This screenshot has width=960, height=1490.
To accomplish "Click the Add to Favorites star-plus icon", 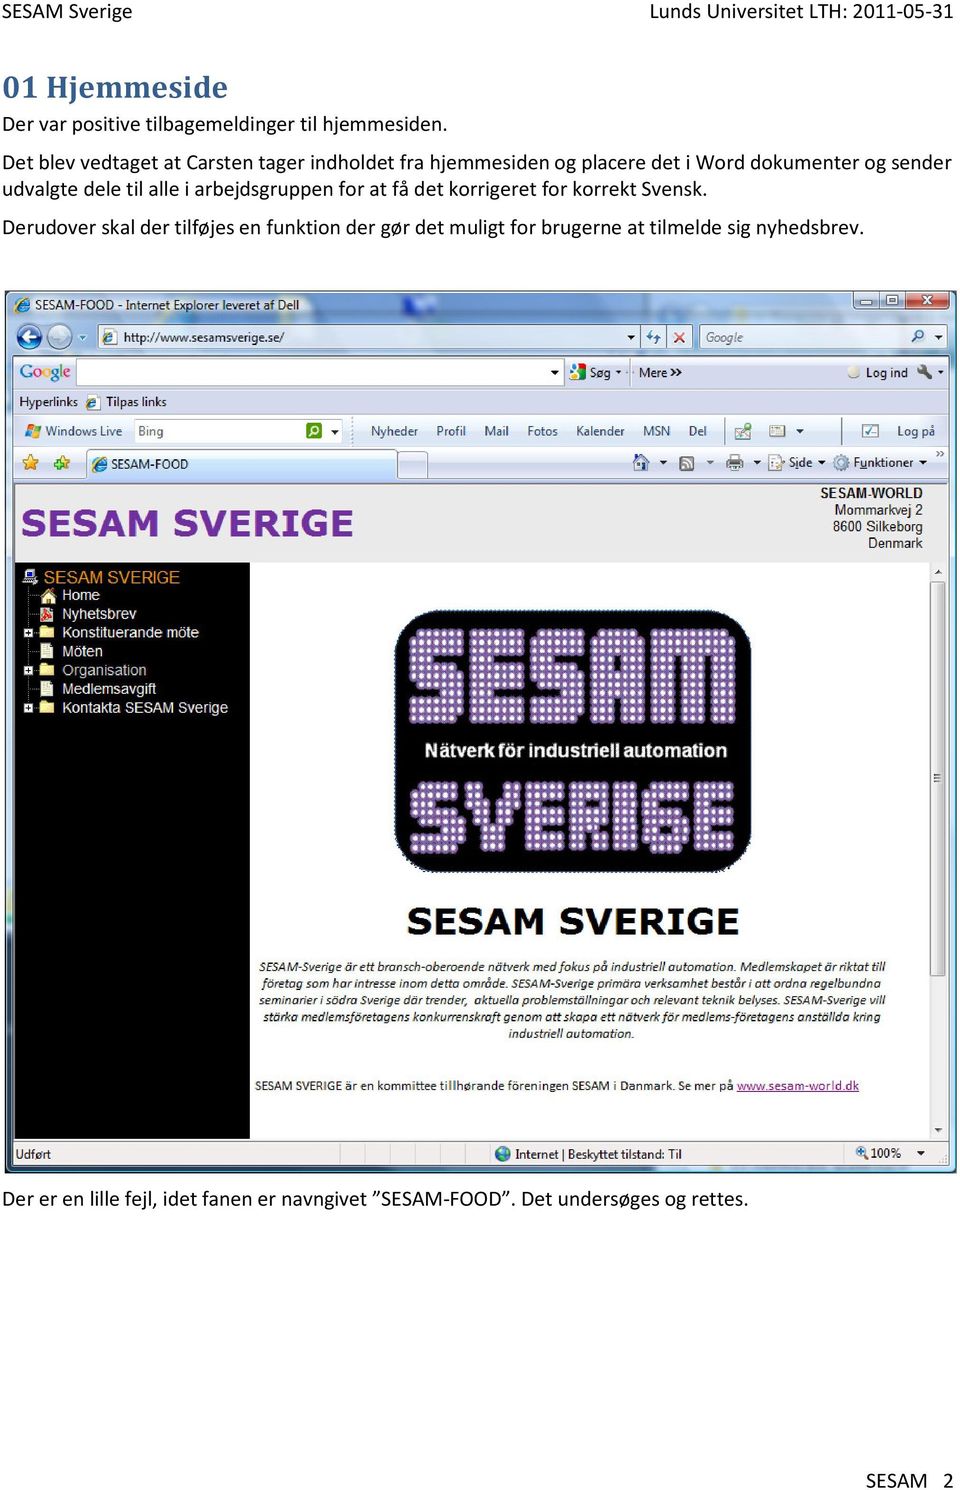I will point(62,463).
